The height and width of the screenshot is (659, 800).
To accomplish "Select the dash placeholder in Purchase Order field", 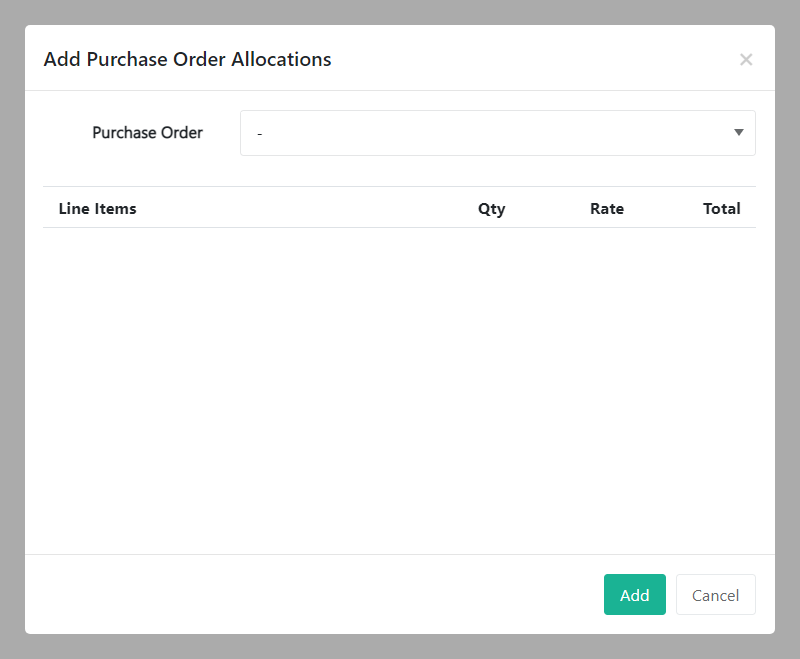I will (x=260, y=133).
